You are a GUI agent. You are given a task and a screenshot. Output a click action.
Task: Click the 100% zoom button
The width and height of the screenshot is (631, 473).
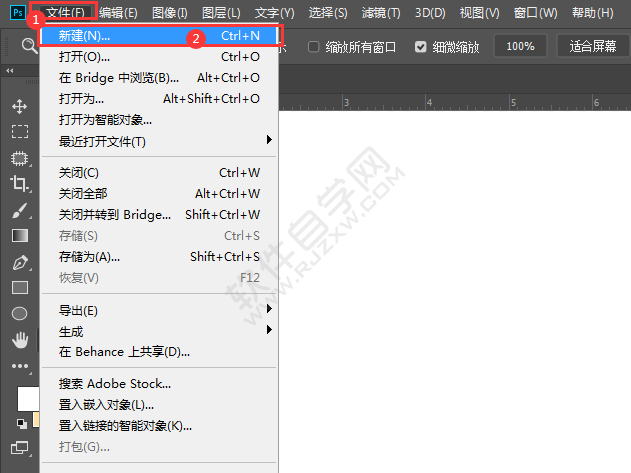pyautogui.click(x=520, y=46)
